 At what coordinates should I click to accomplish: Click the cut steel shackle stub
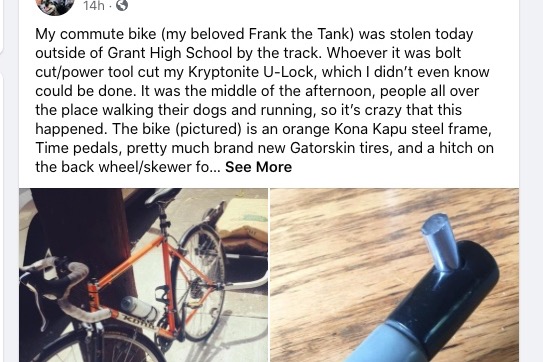pos(440,240)
